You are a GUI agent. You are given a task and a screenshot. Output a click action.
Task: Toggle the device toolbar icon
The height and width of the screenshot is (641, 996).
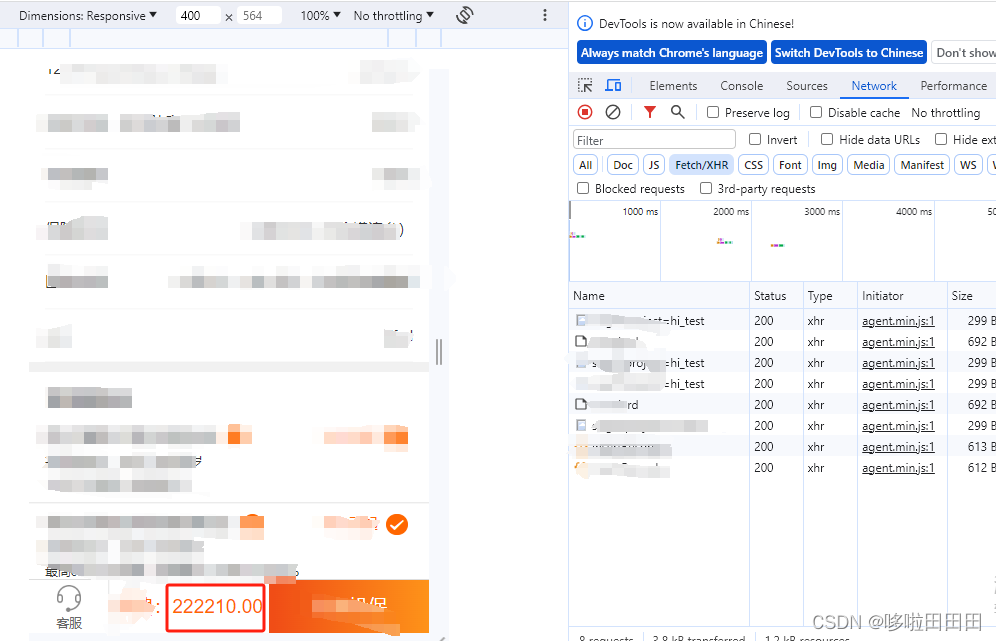point(613,85)
